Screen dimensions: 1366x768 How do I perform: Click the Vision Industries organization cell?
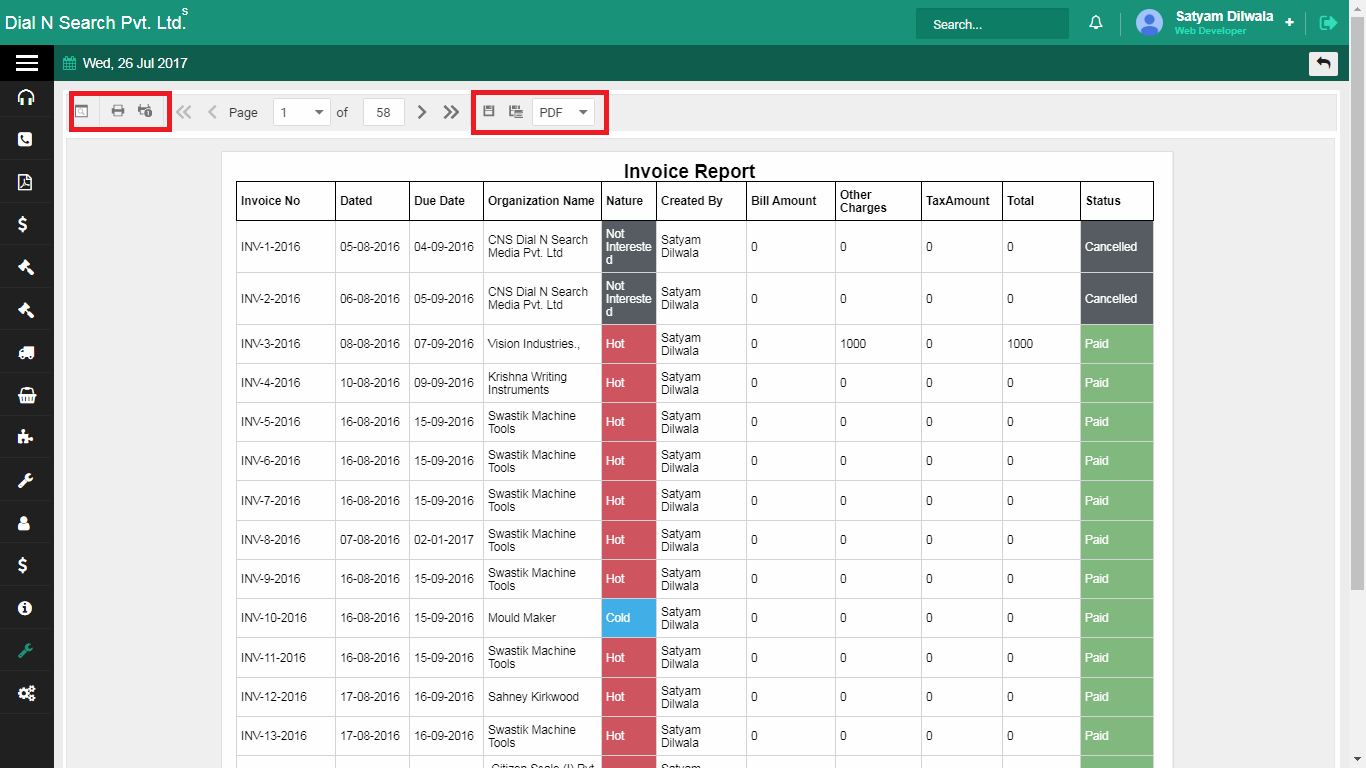[x=542, y=344]
